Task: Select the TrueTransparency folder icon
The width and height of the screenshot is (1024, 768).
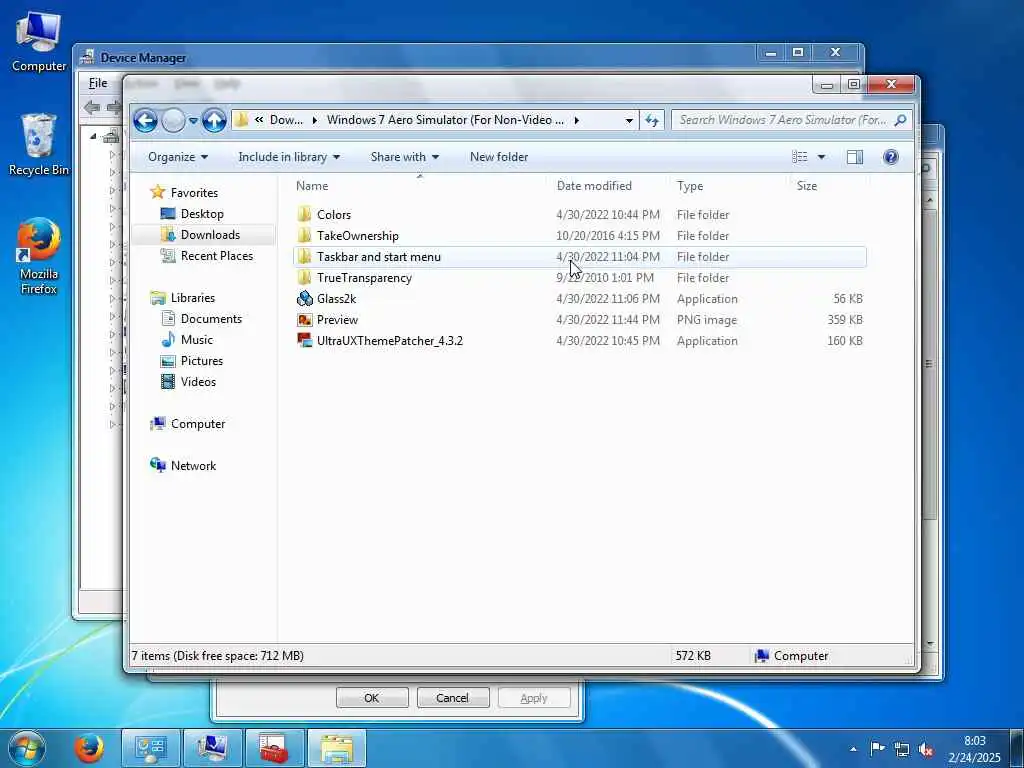Action: (x=304, y=278)
